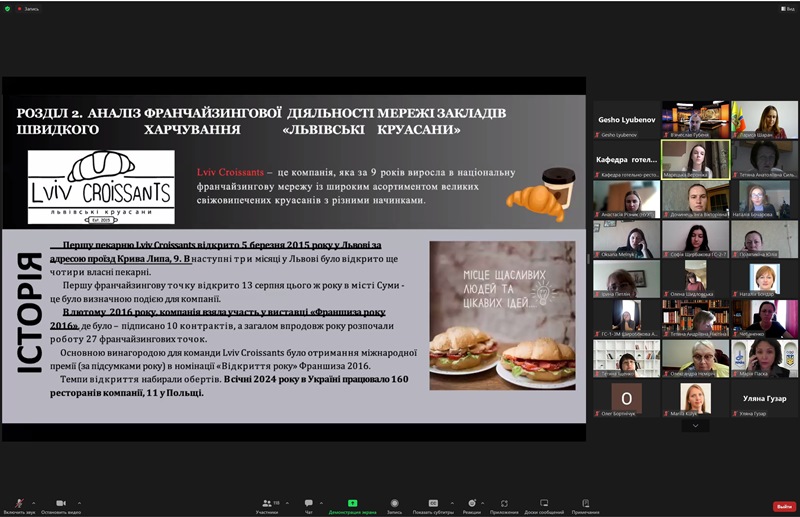Select ГС-1-3М Широбокова video tile
The height and width of the screenshot is (517, 800).
coord(627,319)
